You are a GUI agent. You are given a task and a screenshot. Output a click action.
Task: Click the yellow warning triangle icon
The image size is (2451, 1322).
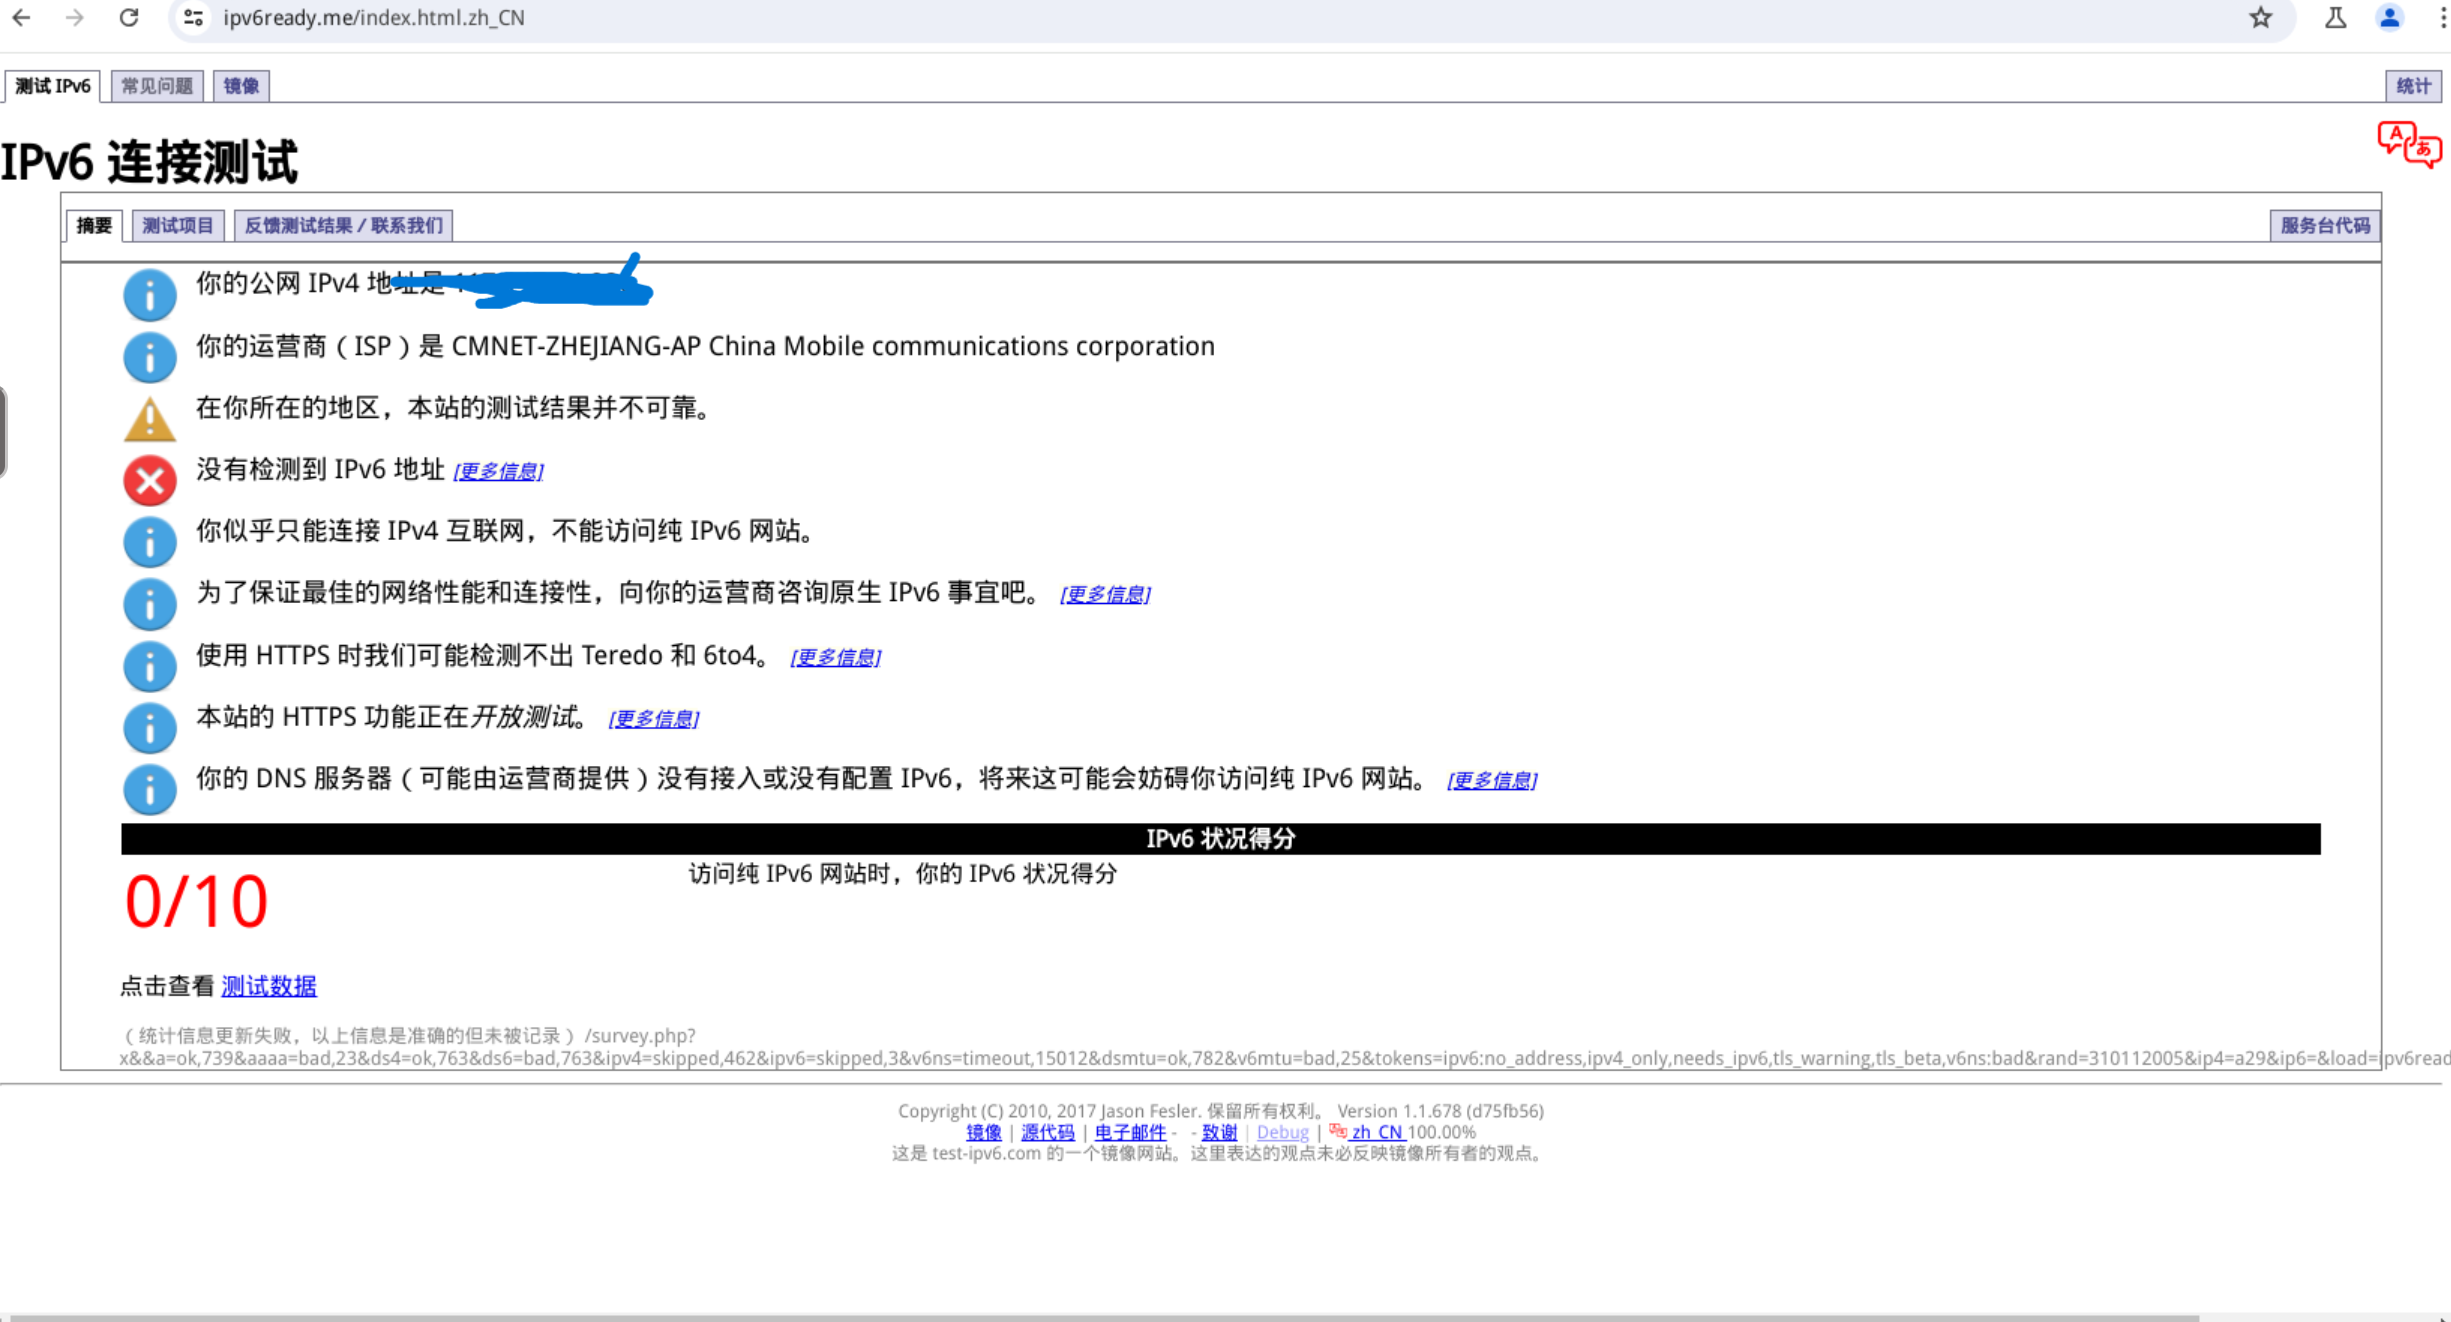click(150, 419)
